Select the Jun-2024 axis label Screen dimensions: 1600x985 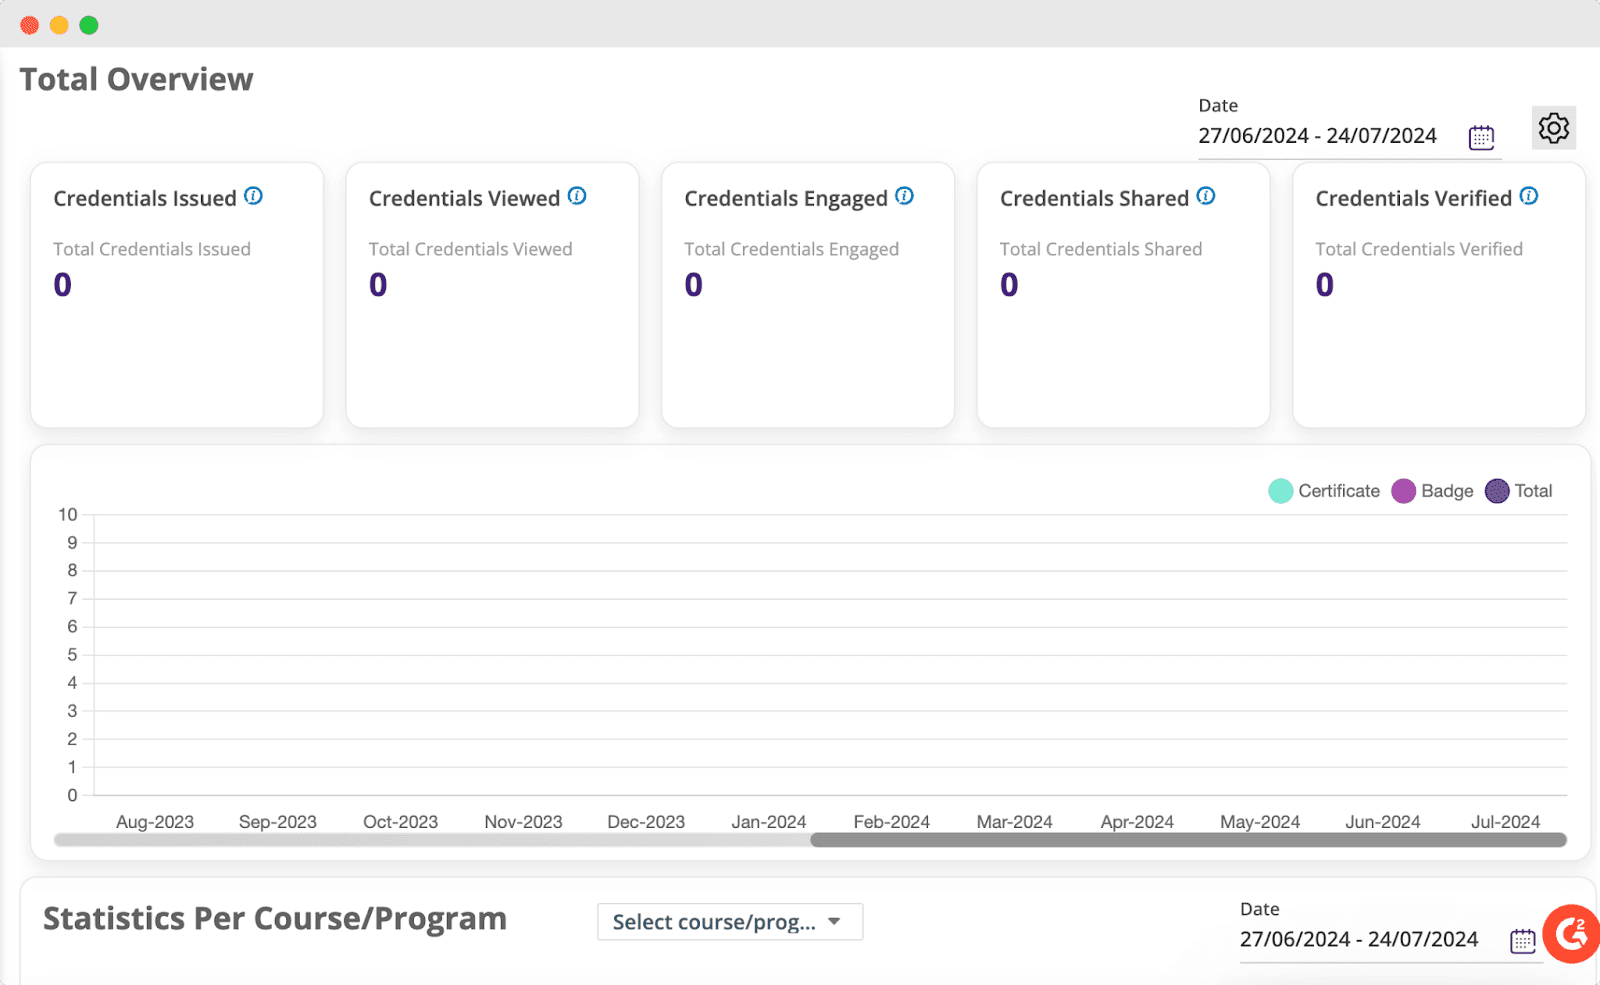click(1383, 822)
